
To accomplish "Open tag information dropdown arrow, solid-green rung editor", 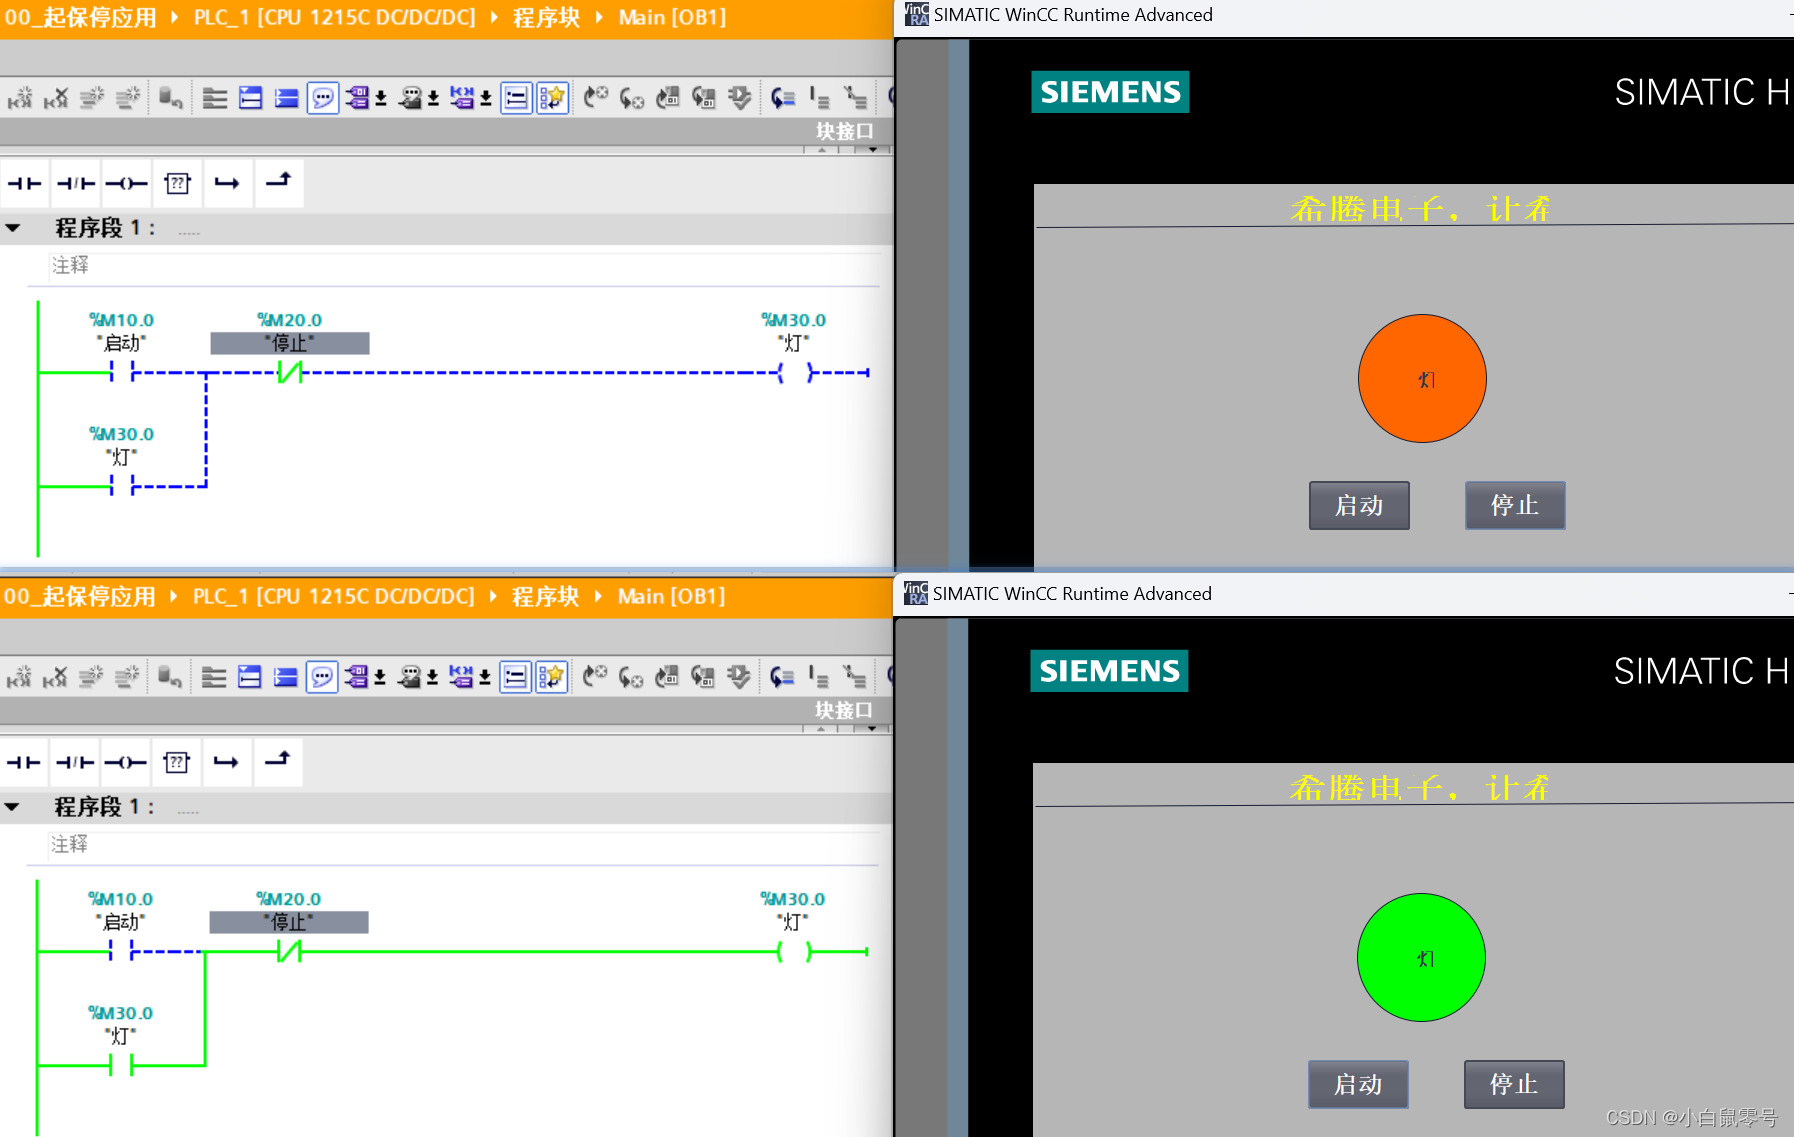I will [x=433, y=678].
